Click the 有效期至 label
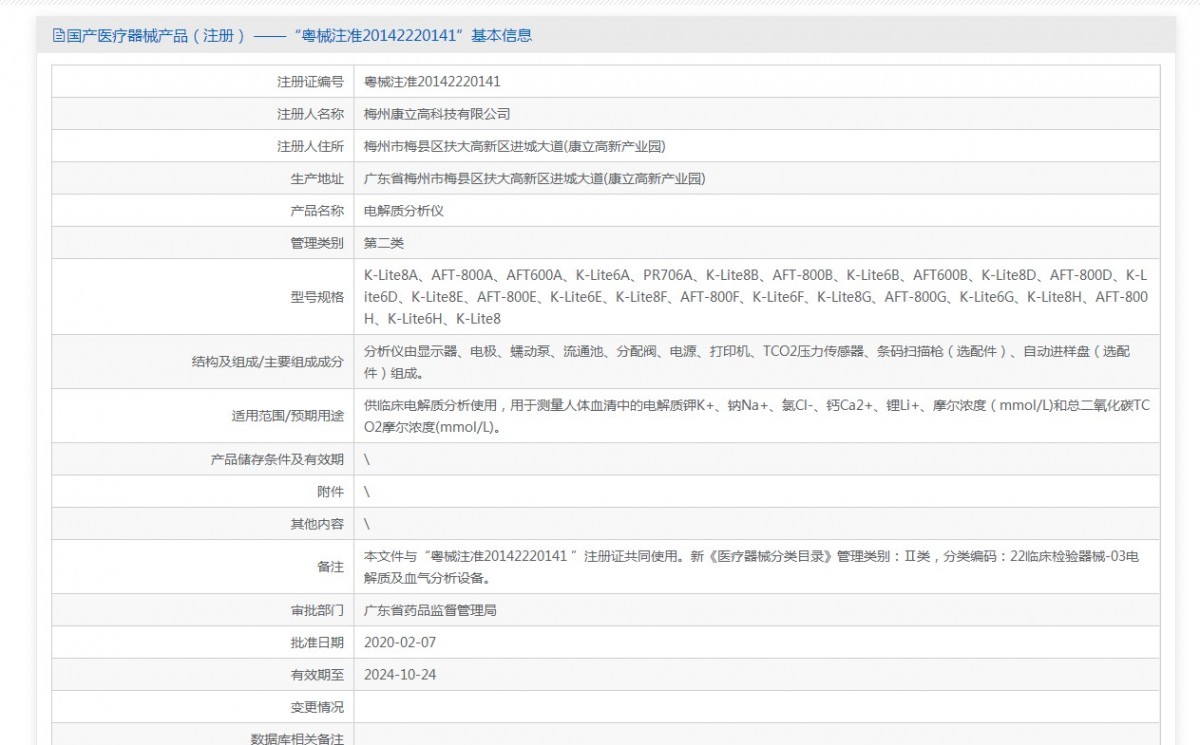This screenshot has height=745, width=1200. tap(317, 674)
